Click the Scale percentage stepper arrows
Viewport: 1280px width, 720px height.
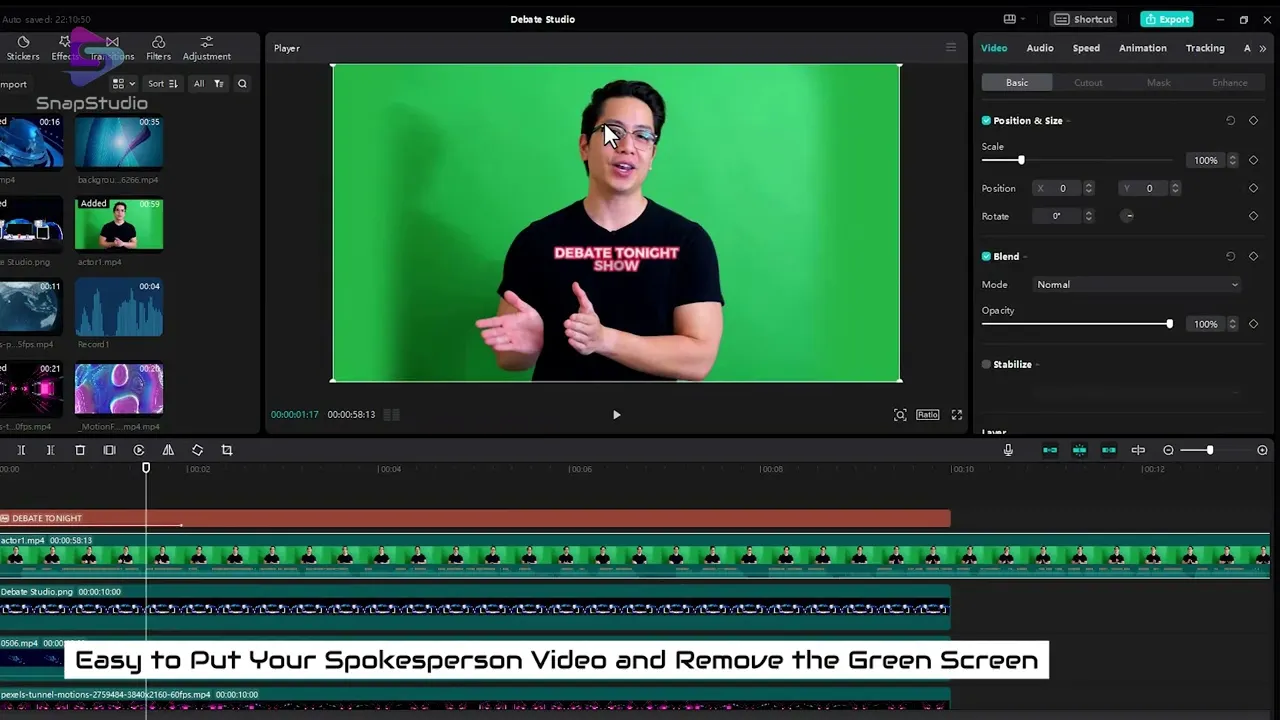pos(1232,160)
